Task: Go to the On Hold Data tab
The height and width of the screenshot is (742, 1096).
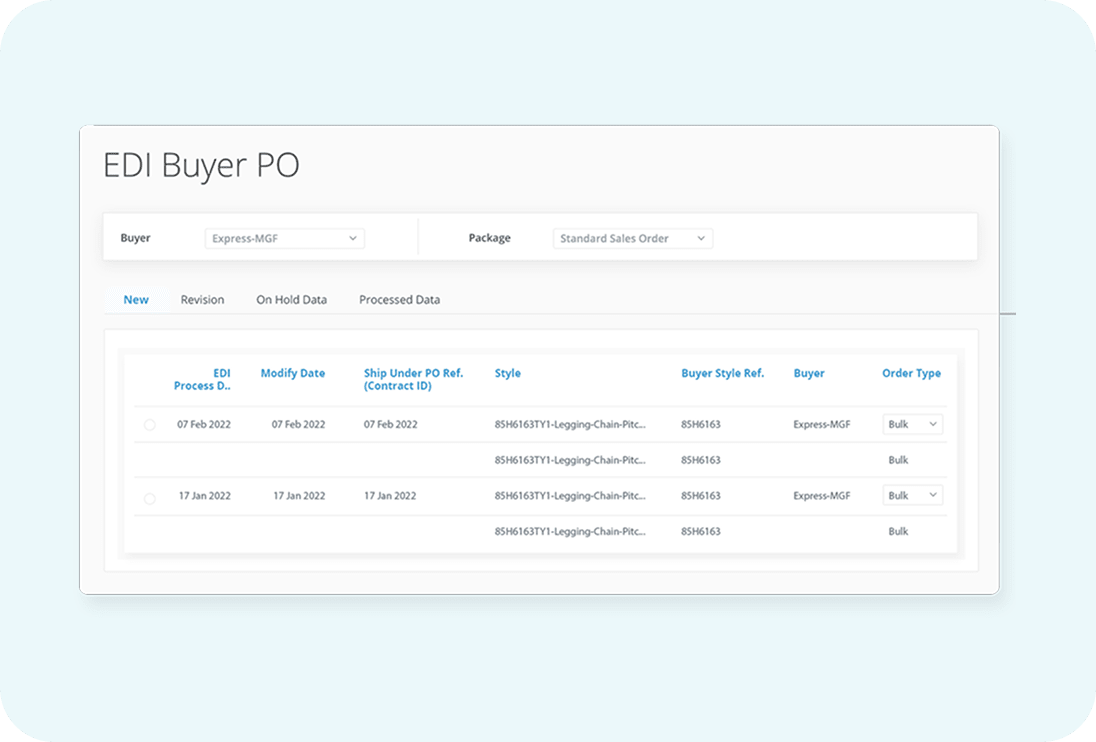Action: [291, 300]
